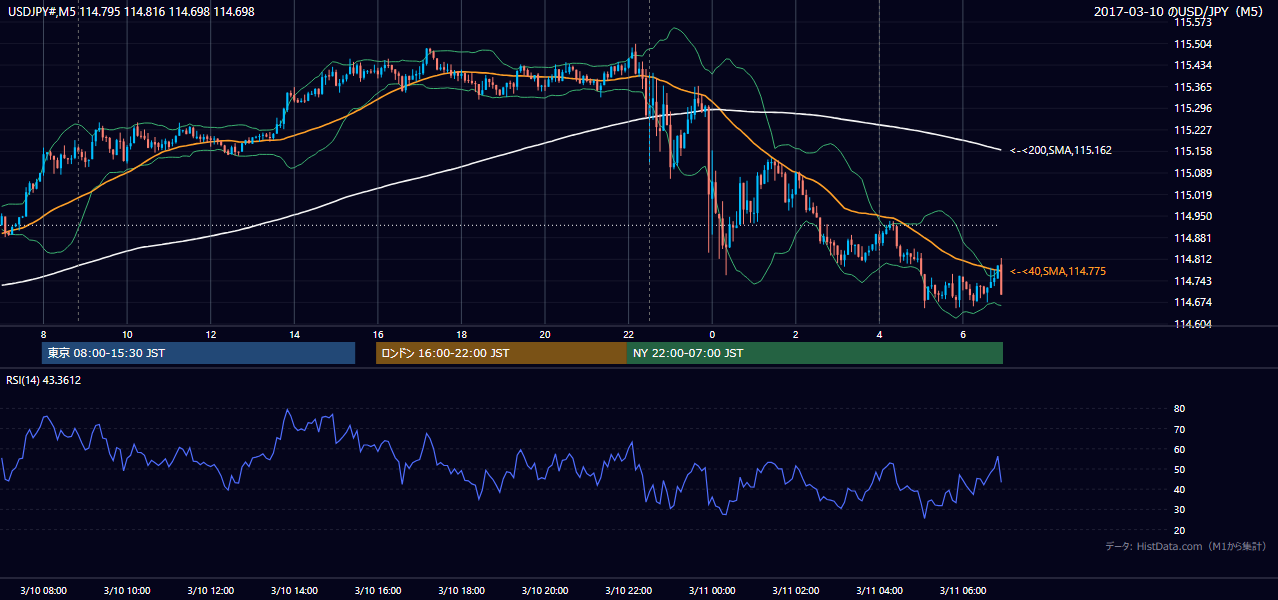Click the 2017-03-10 USD/JPY (M5) title

(1181, 11)
